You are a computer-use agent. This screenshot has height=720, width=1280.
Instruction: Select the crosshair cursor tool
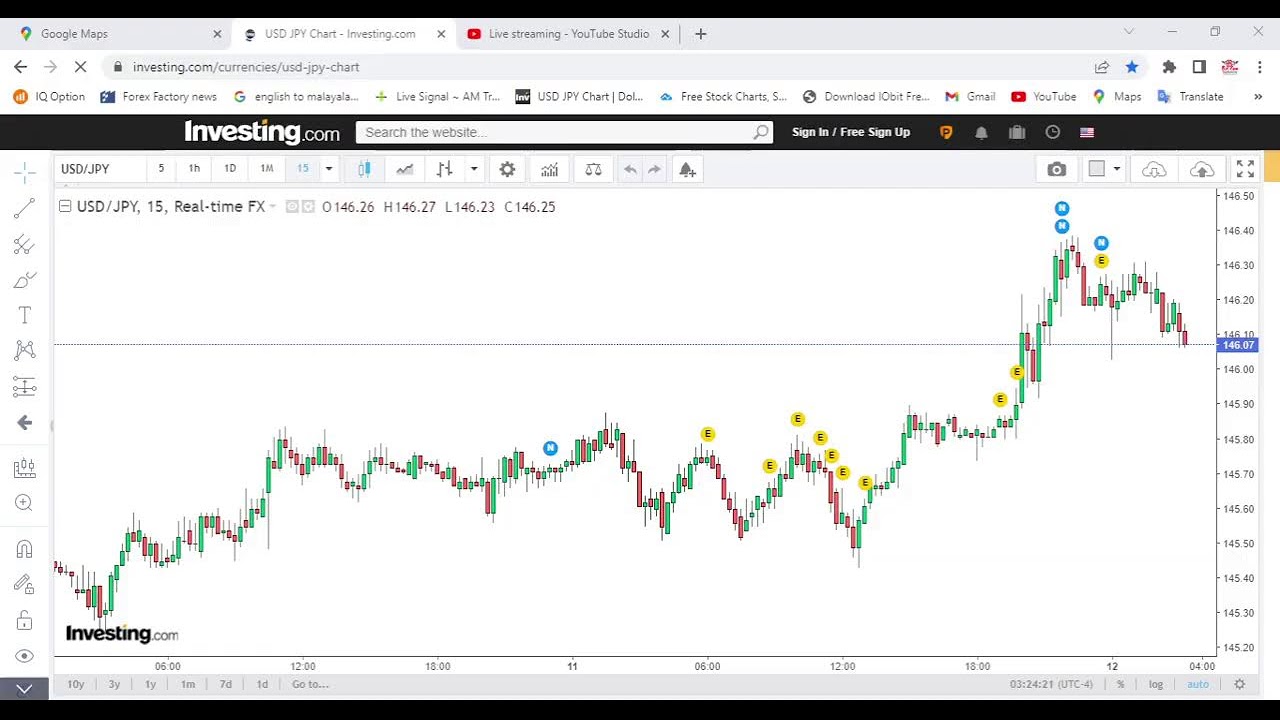[x=25, y=173]
